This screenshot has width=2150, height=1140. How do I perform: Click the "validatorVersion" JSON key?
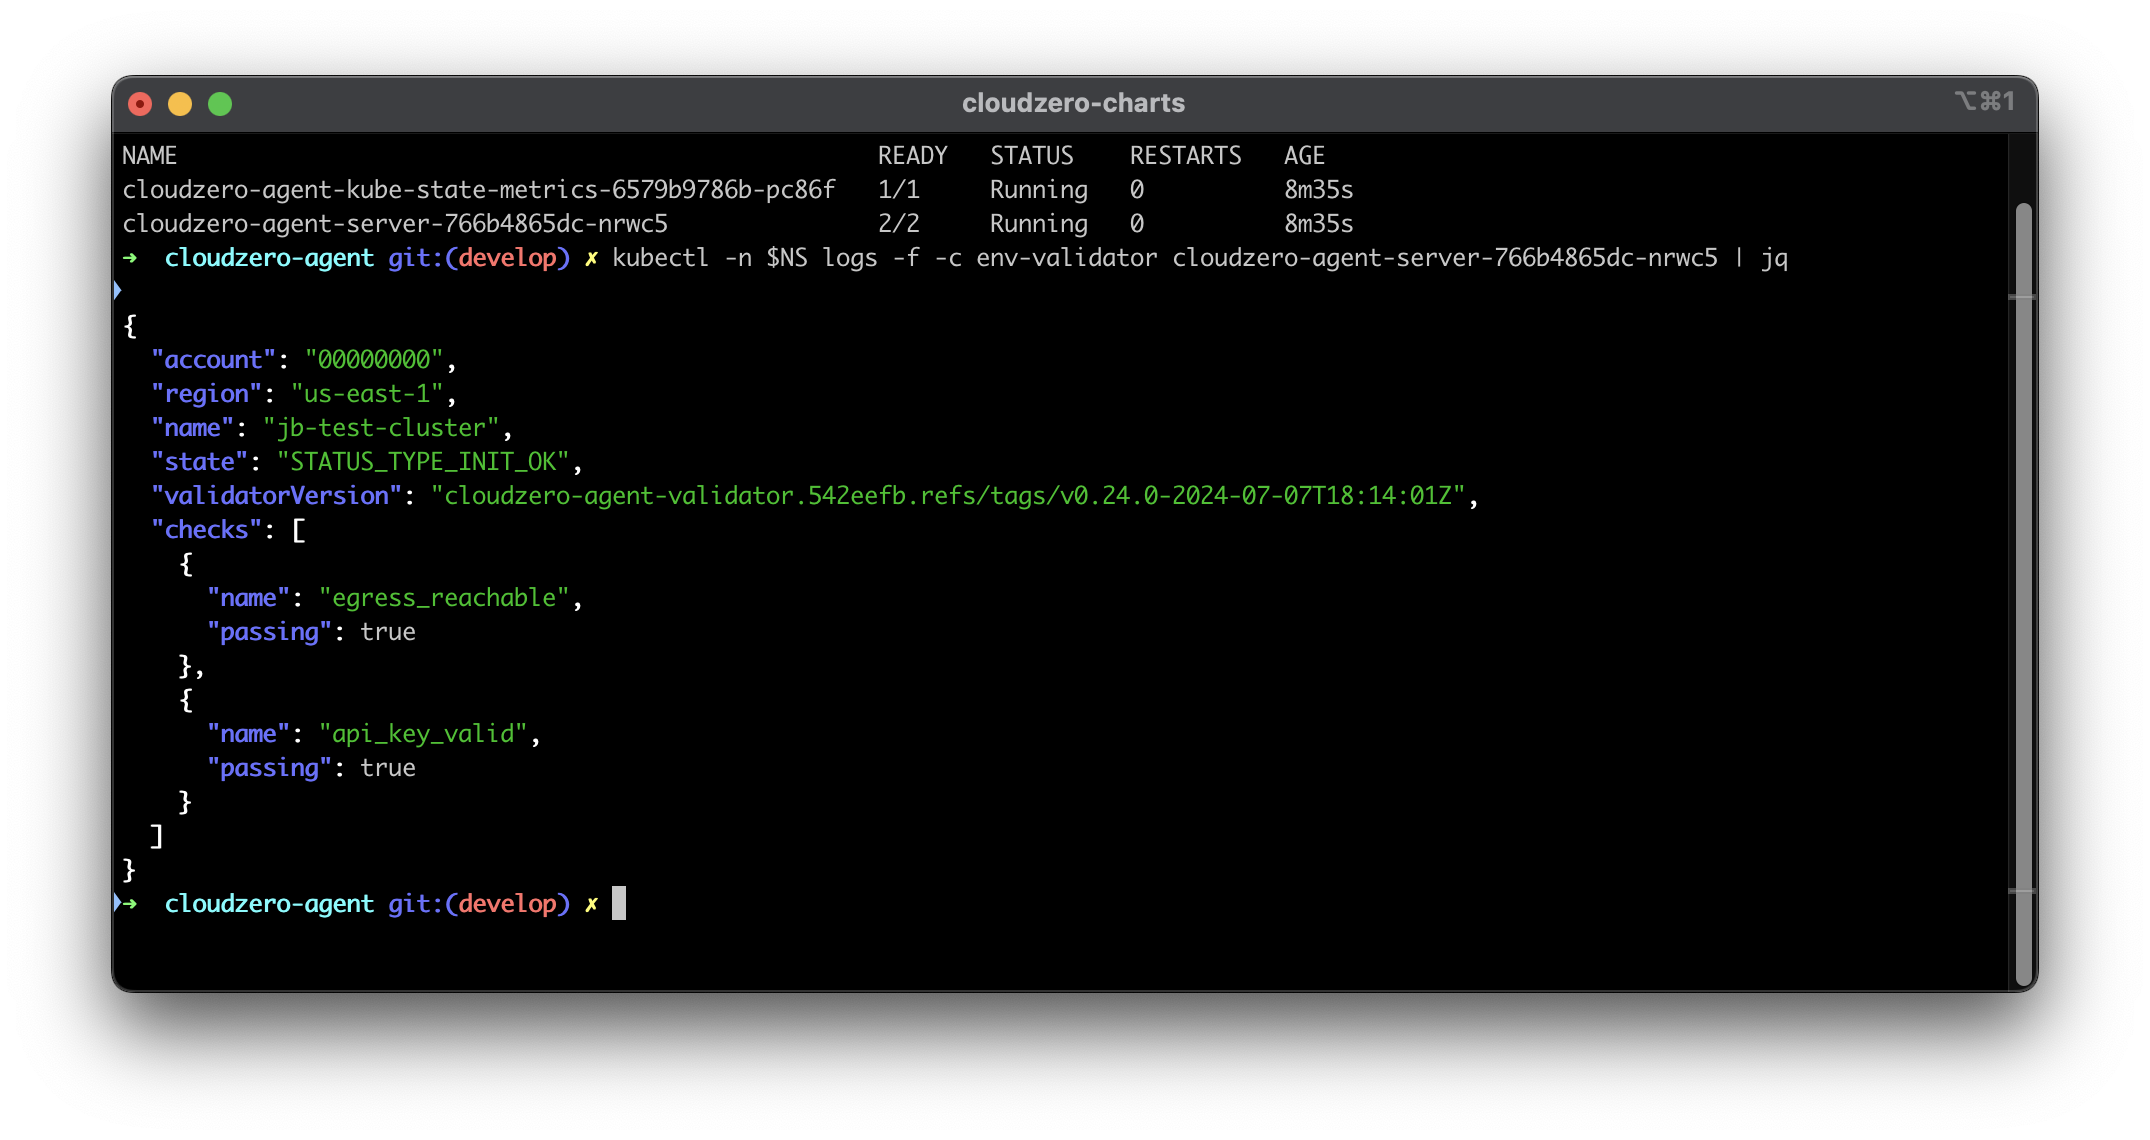276,496
